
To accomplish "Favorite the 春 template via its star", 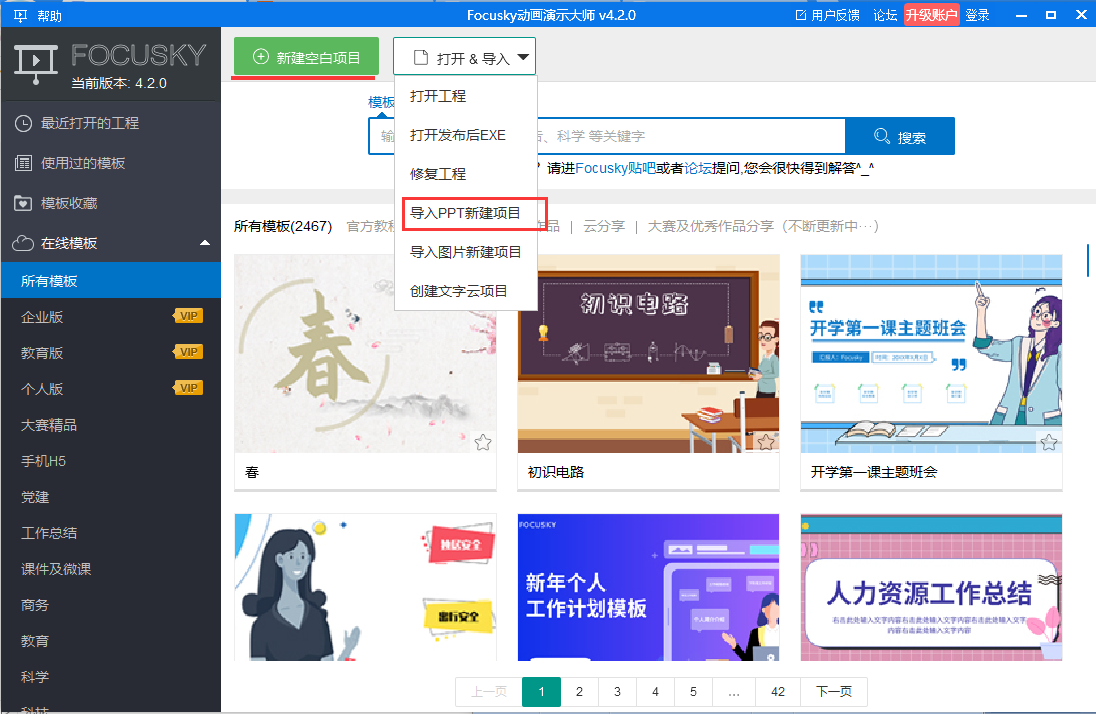I will [483, 441].
